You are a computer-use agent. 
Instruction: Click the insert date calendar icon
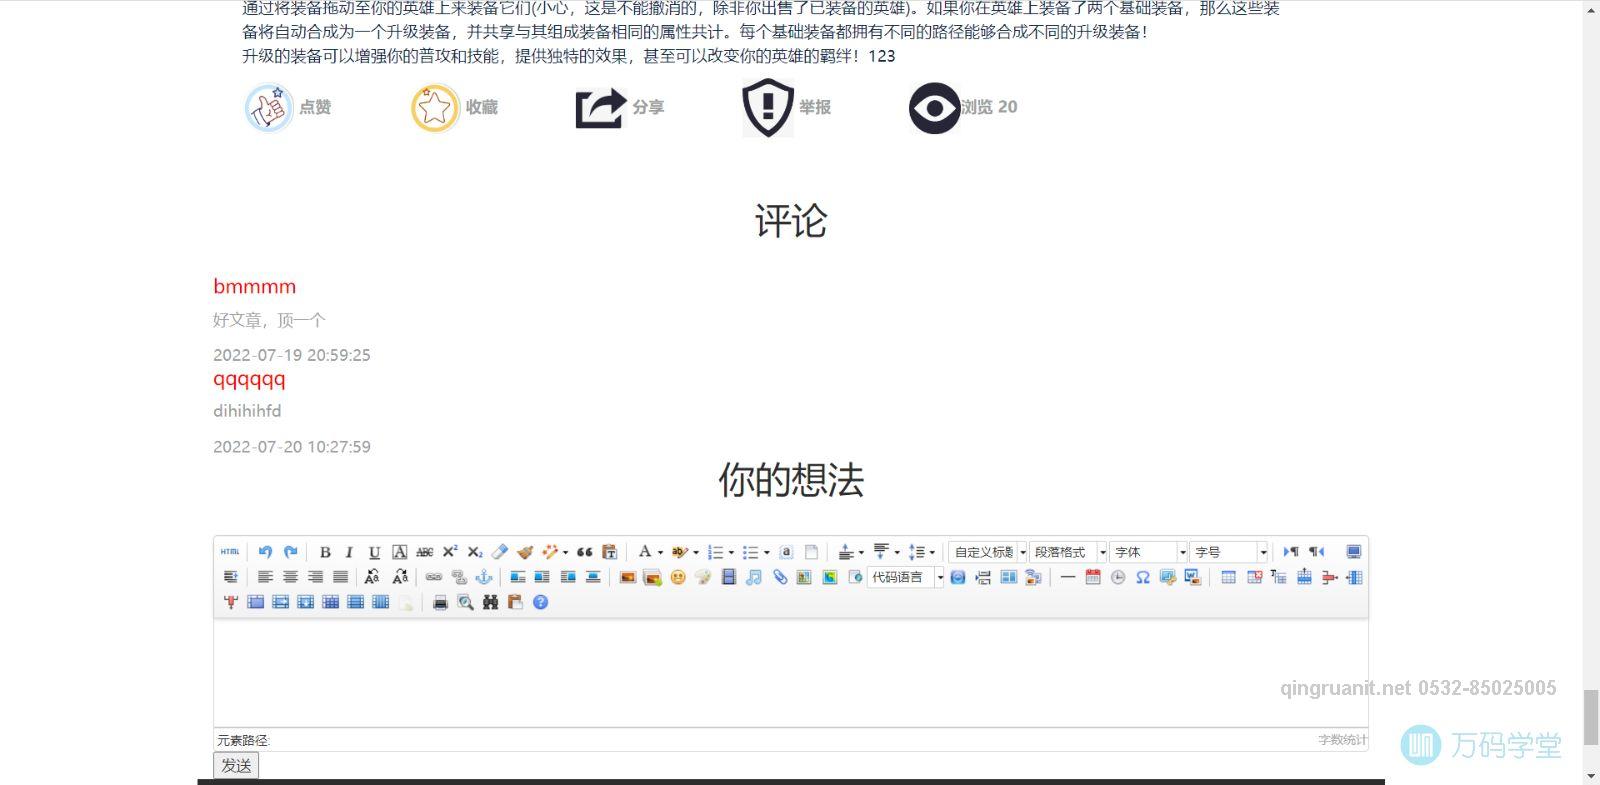(1093, 577)
